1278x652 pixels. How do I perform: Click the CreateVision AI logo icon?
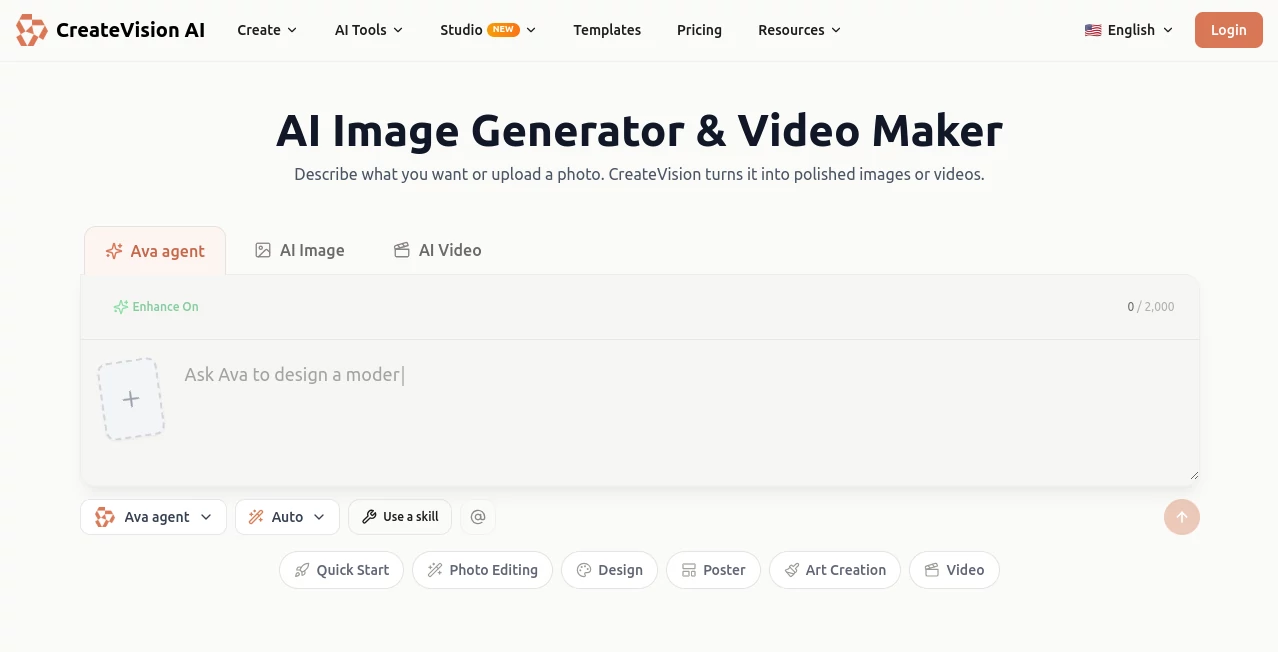31,30
